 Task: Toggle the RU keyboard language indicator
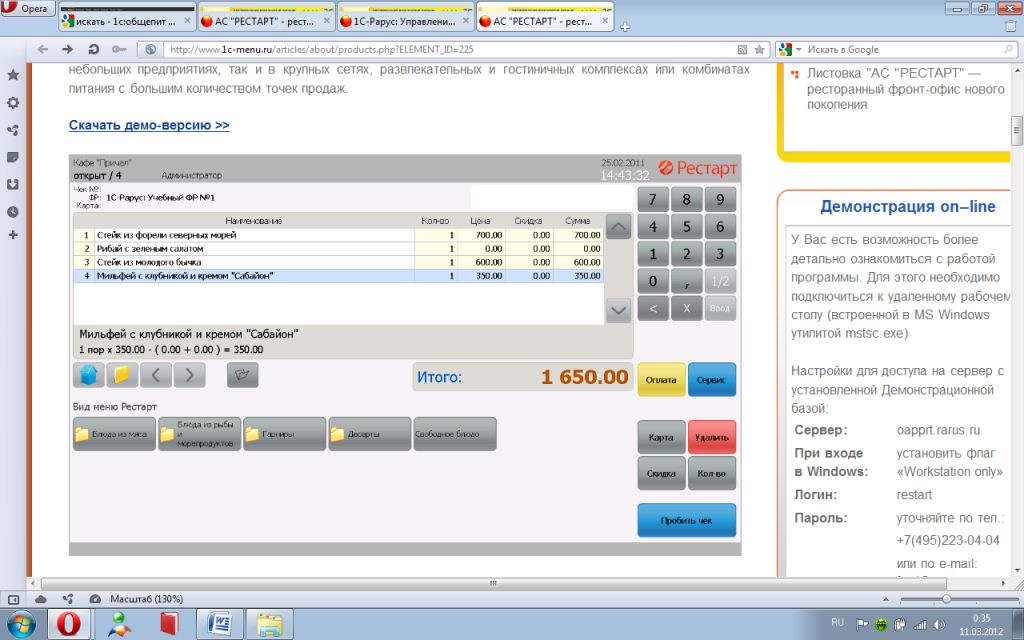click(837, 622)
